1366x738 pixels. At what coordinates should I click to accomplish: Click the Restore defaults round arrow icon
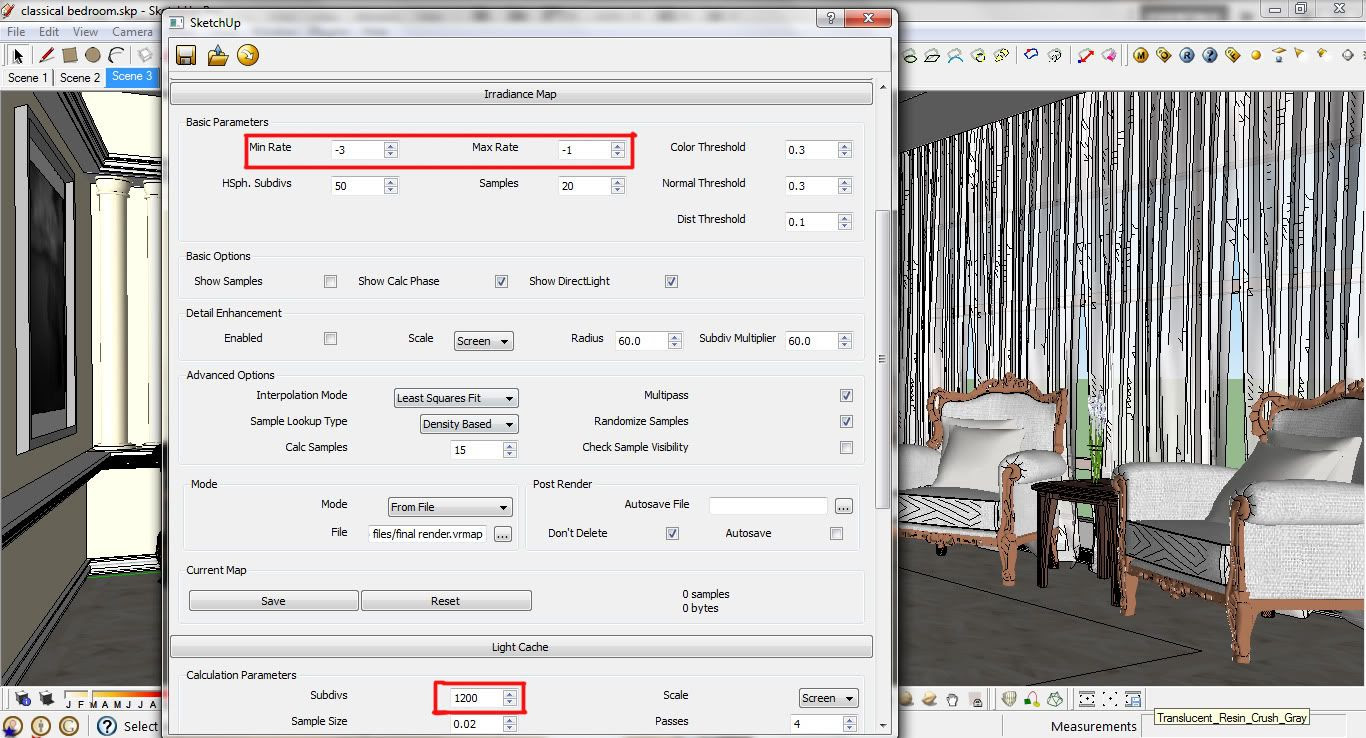pos(248,56)
